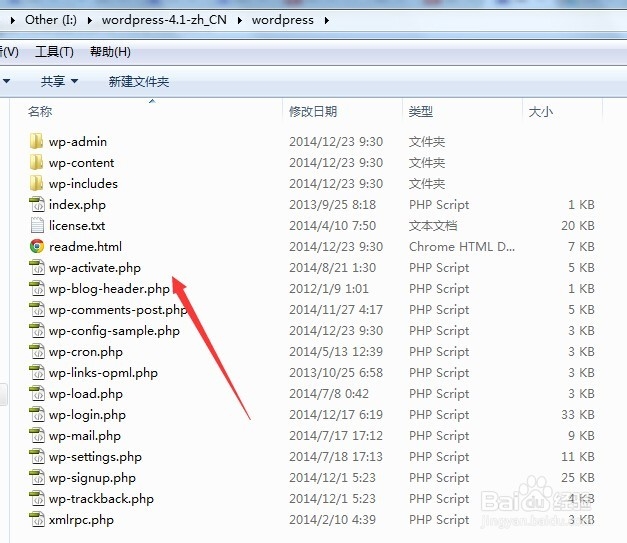Go to Other (I:) in address bar
627x543 pixels.
(x=51, y=20)
